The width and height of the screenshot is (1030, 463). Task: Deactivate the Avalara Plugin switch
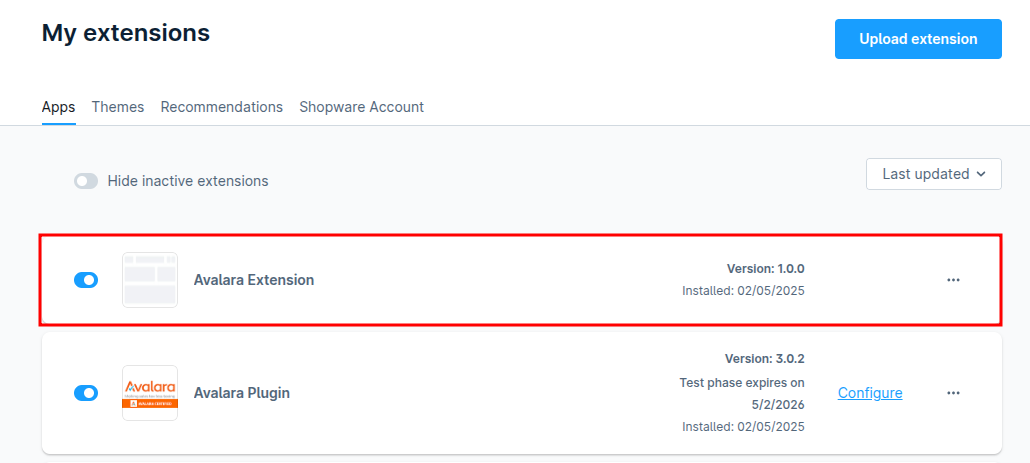point(86,393)
